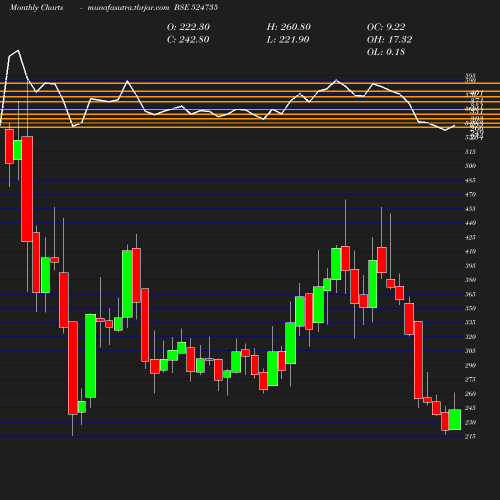Click the 290 price axis label

click(x=470, y=365)
